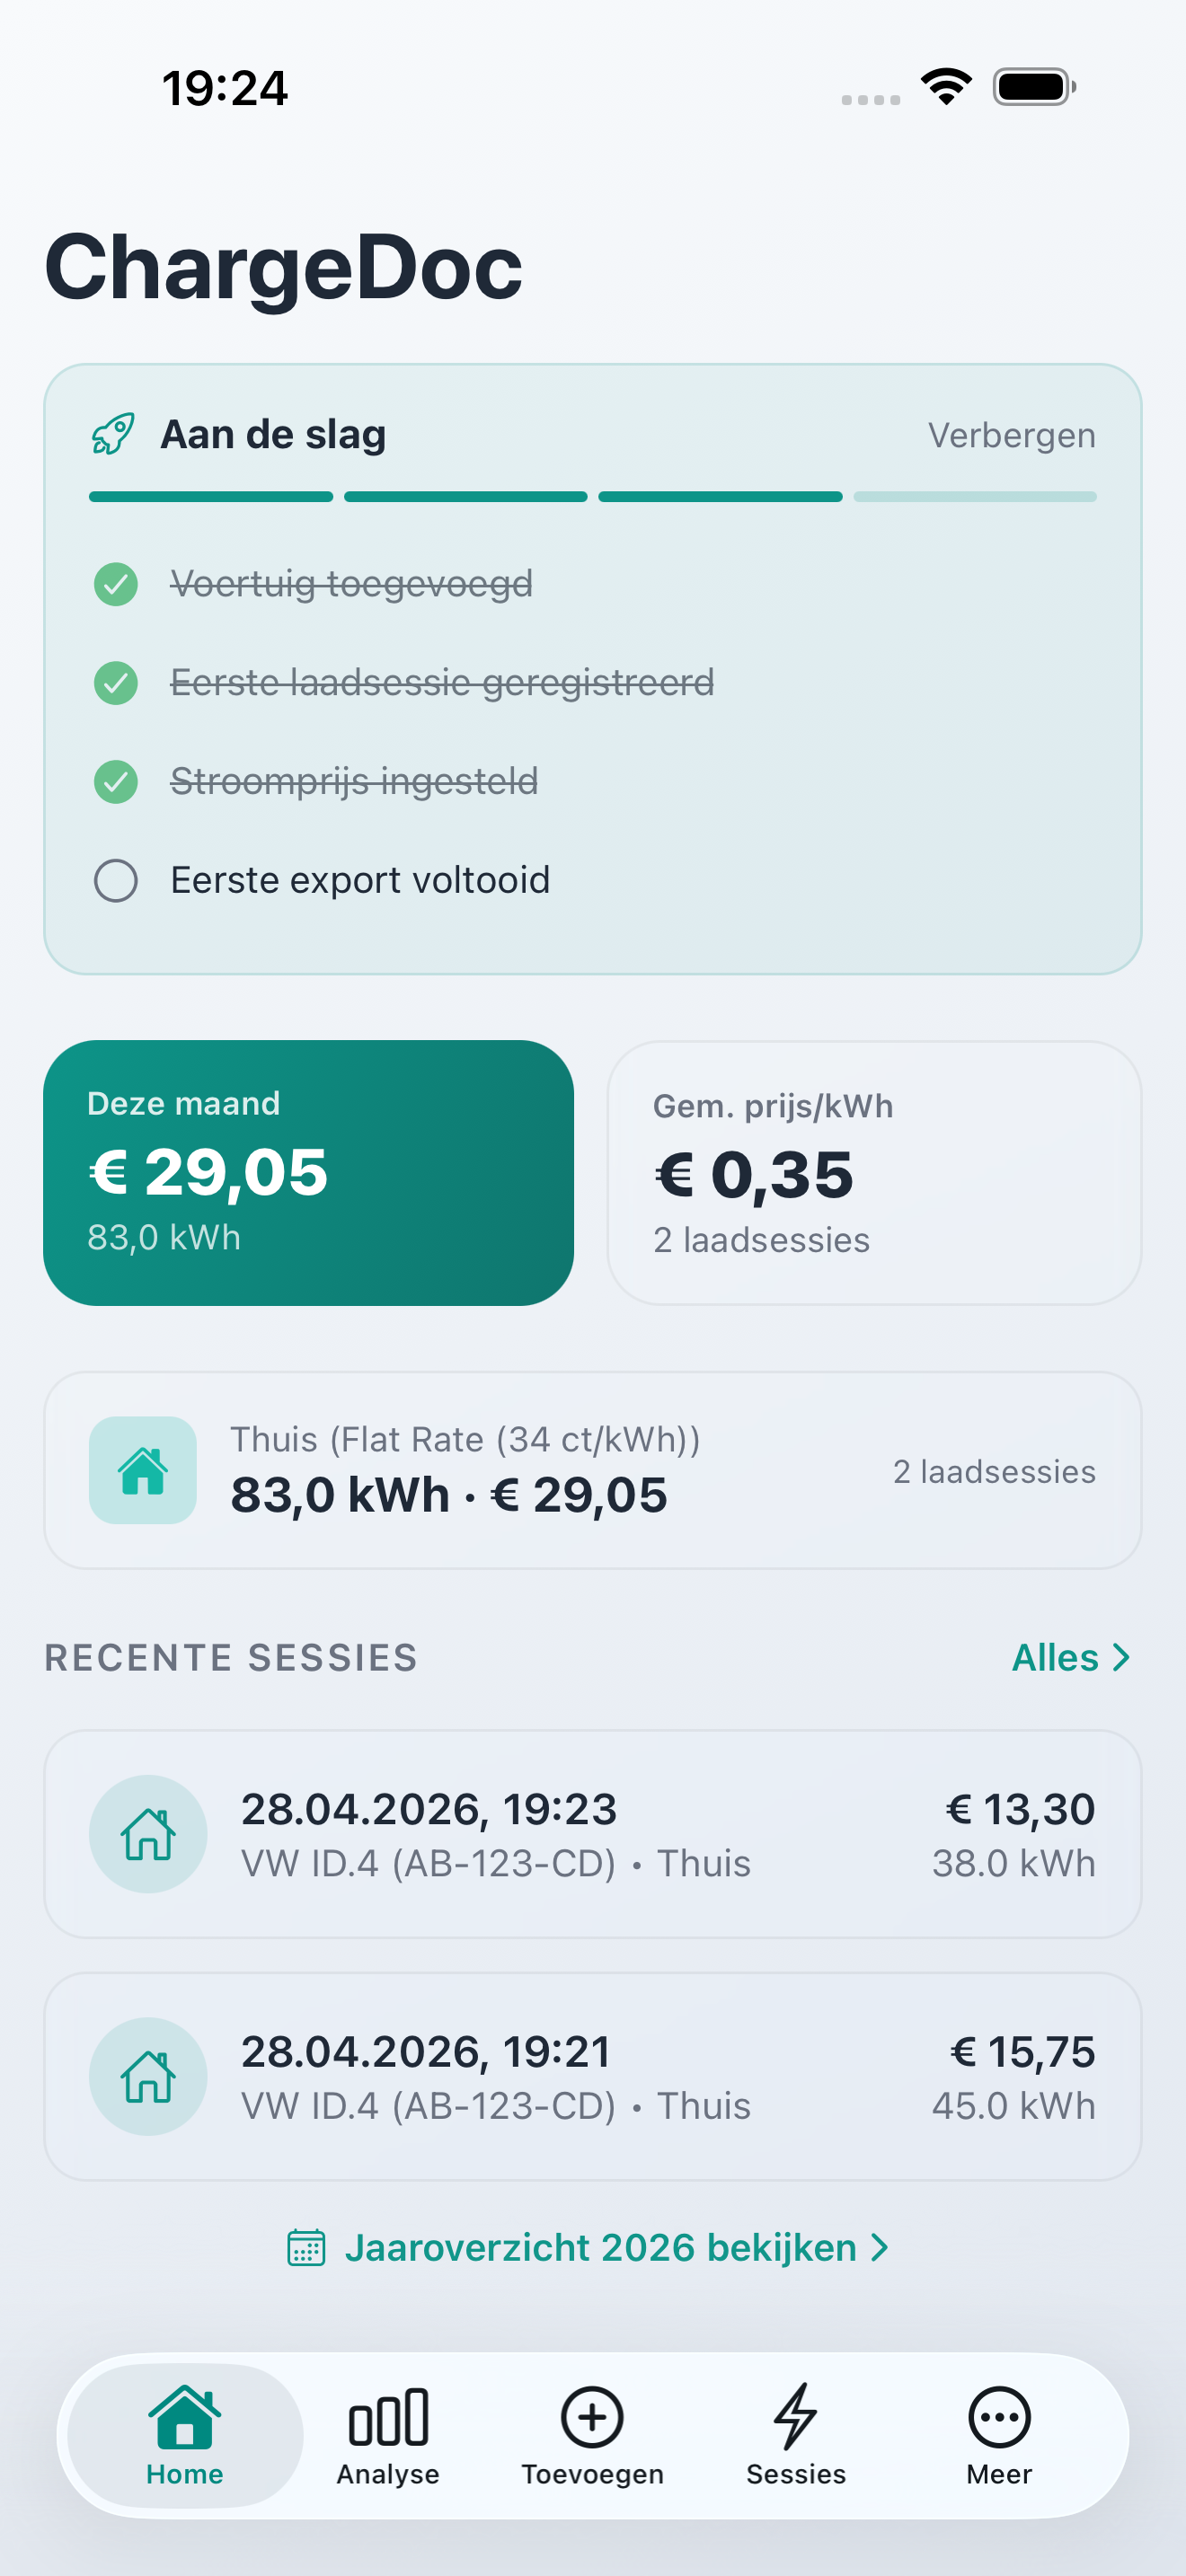Tap the Eerste laadsessie geregistreerd checkmark
The image size is (1186, 2576).
[x=116, y=683]
